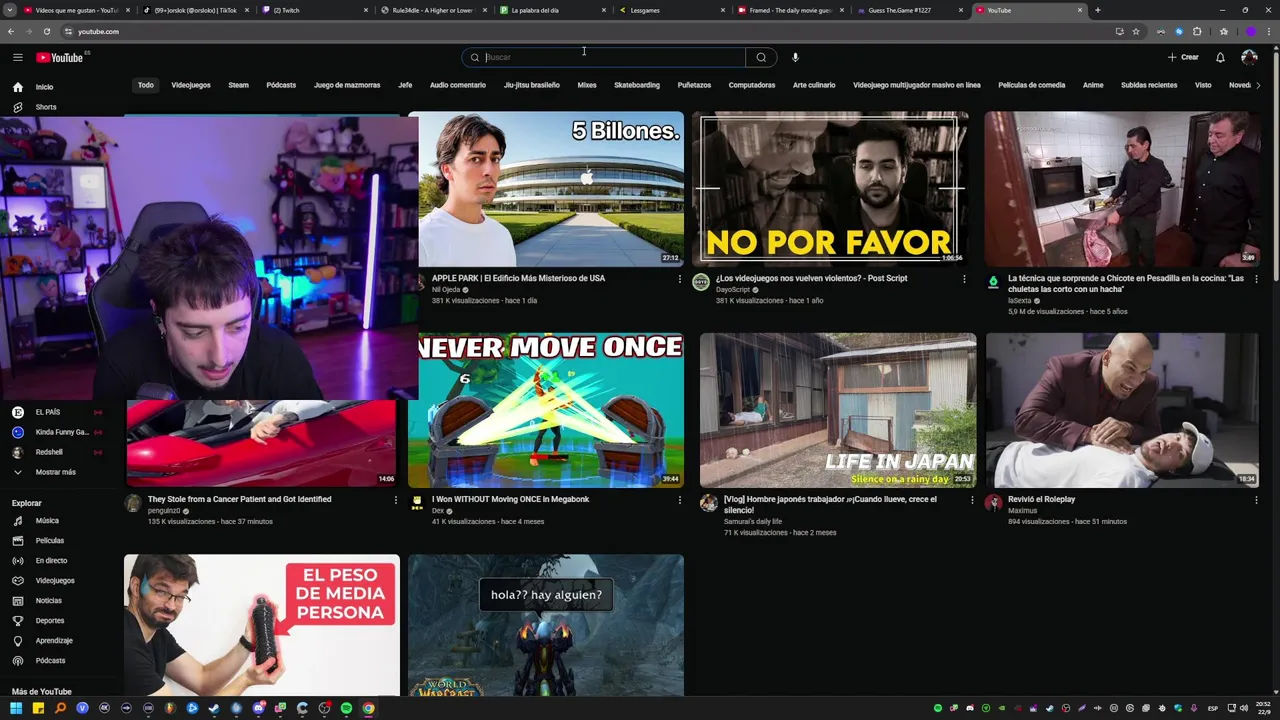Open a new browser tab

point(1097,10)
